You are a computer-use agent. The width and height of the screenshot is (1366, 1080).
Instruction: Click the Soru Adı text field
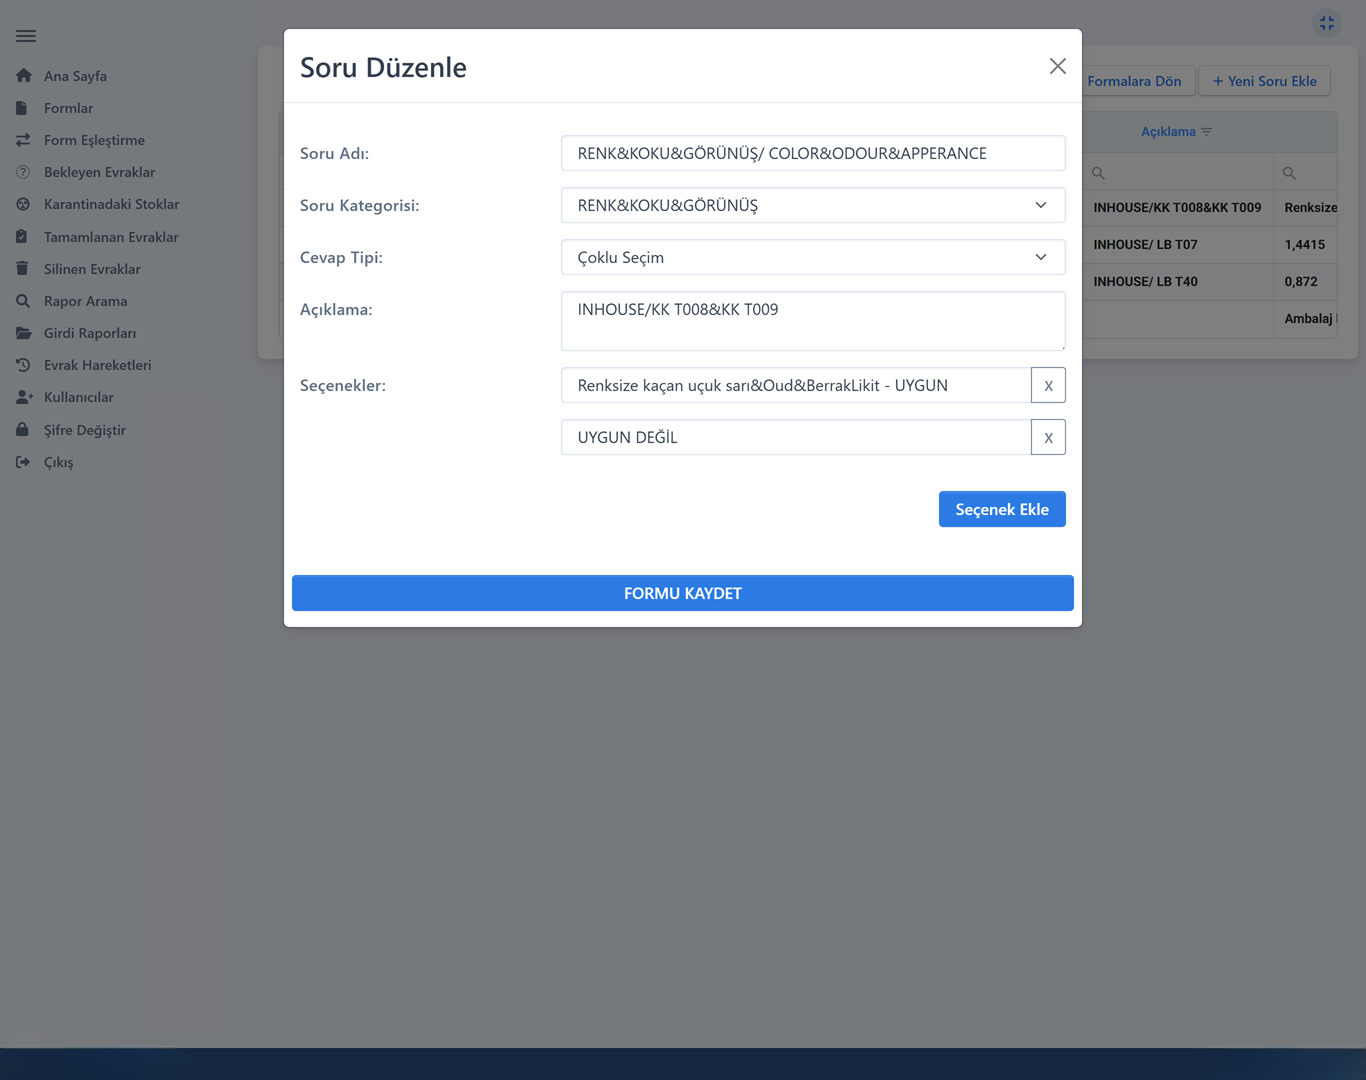(812, 153)
